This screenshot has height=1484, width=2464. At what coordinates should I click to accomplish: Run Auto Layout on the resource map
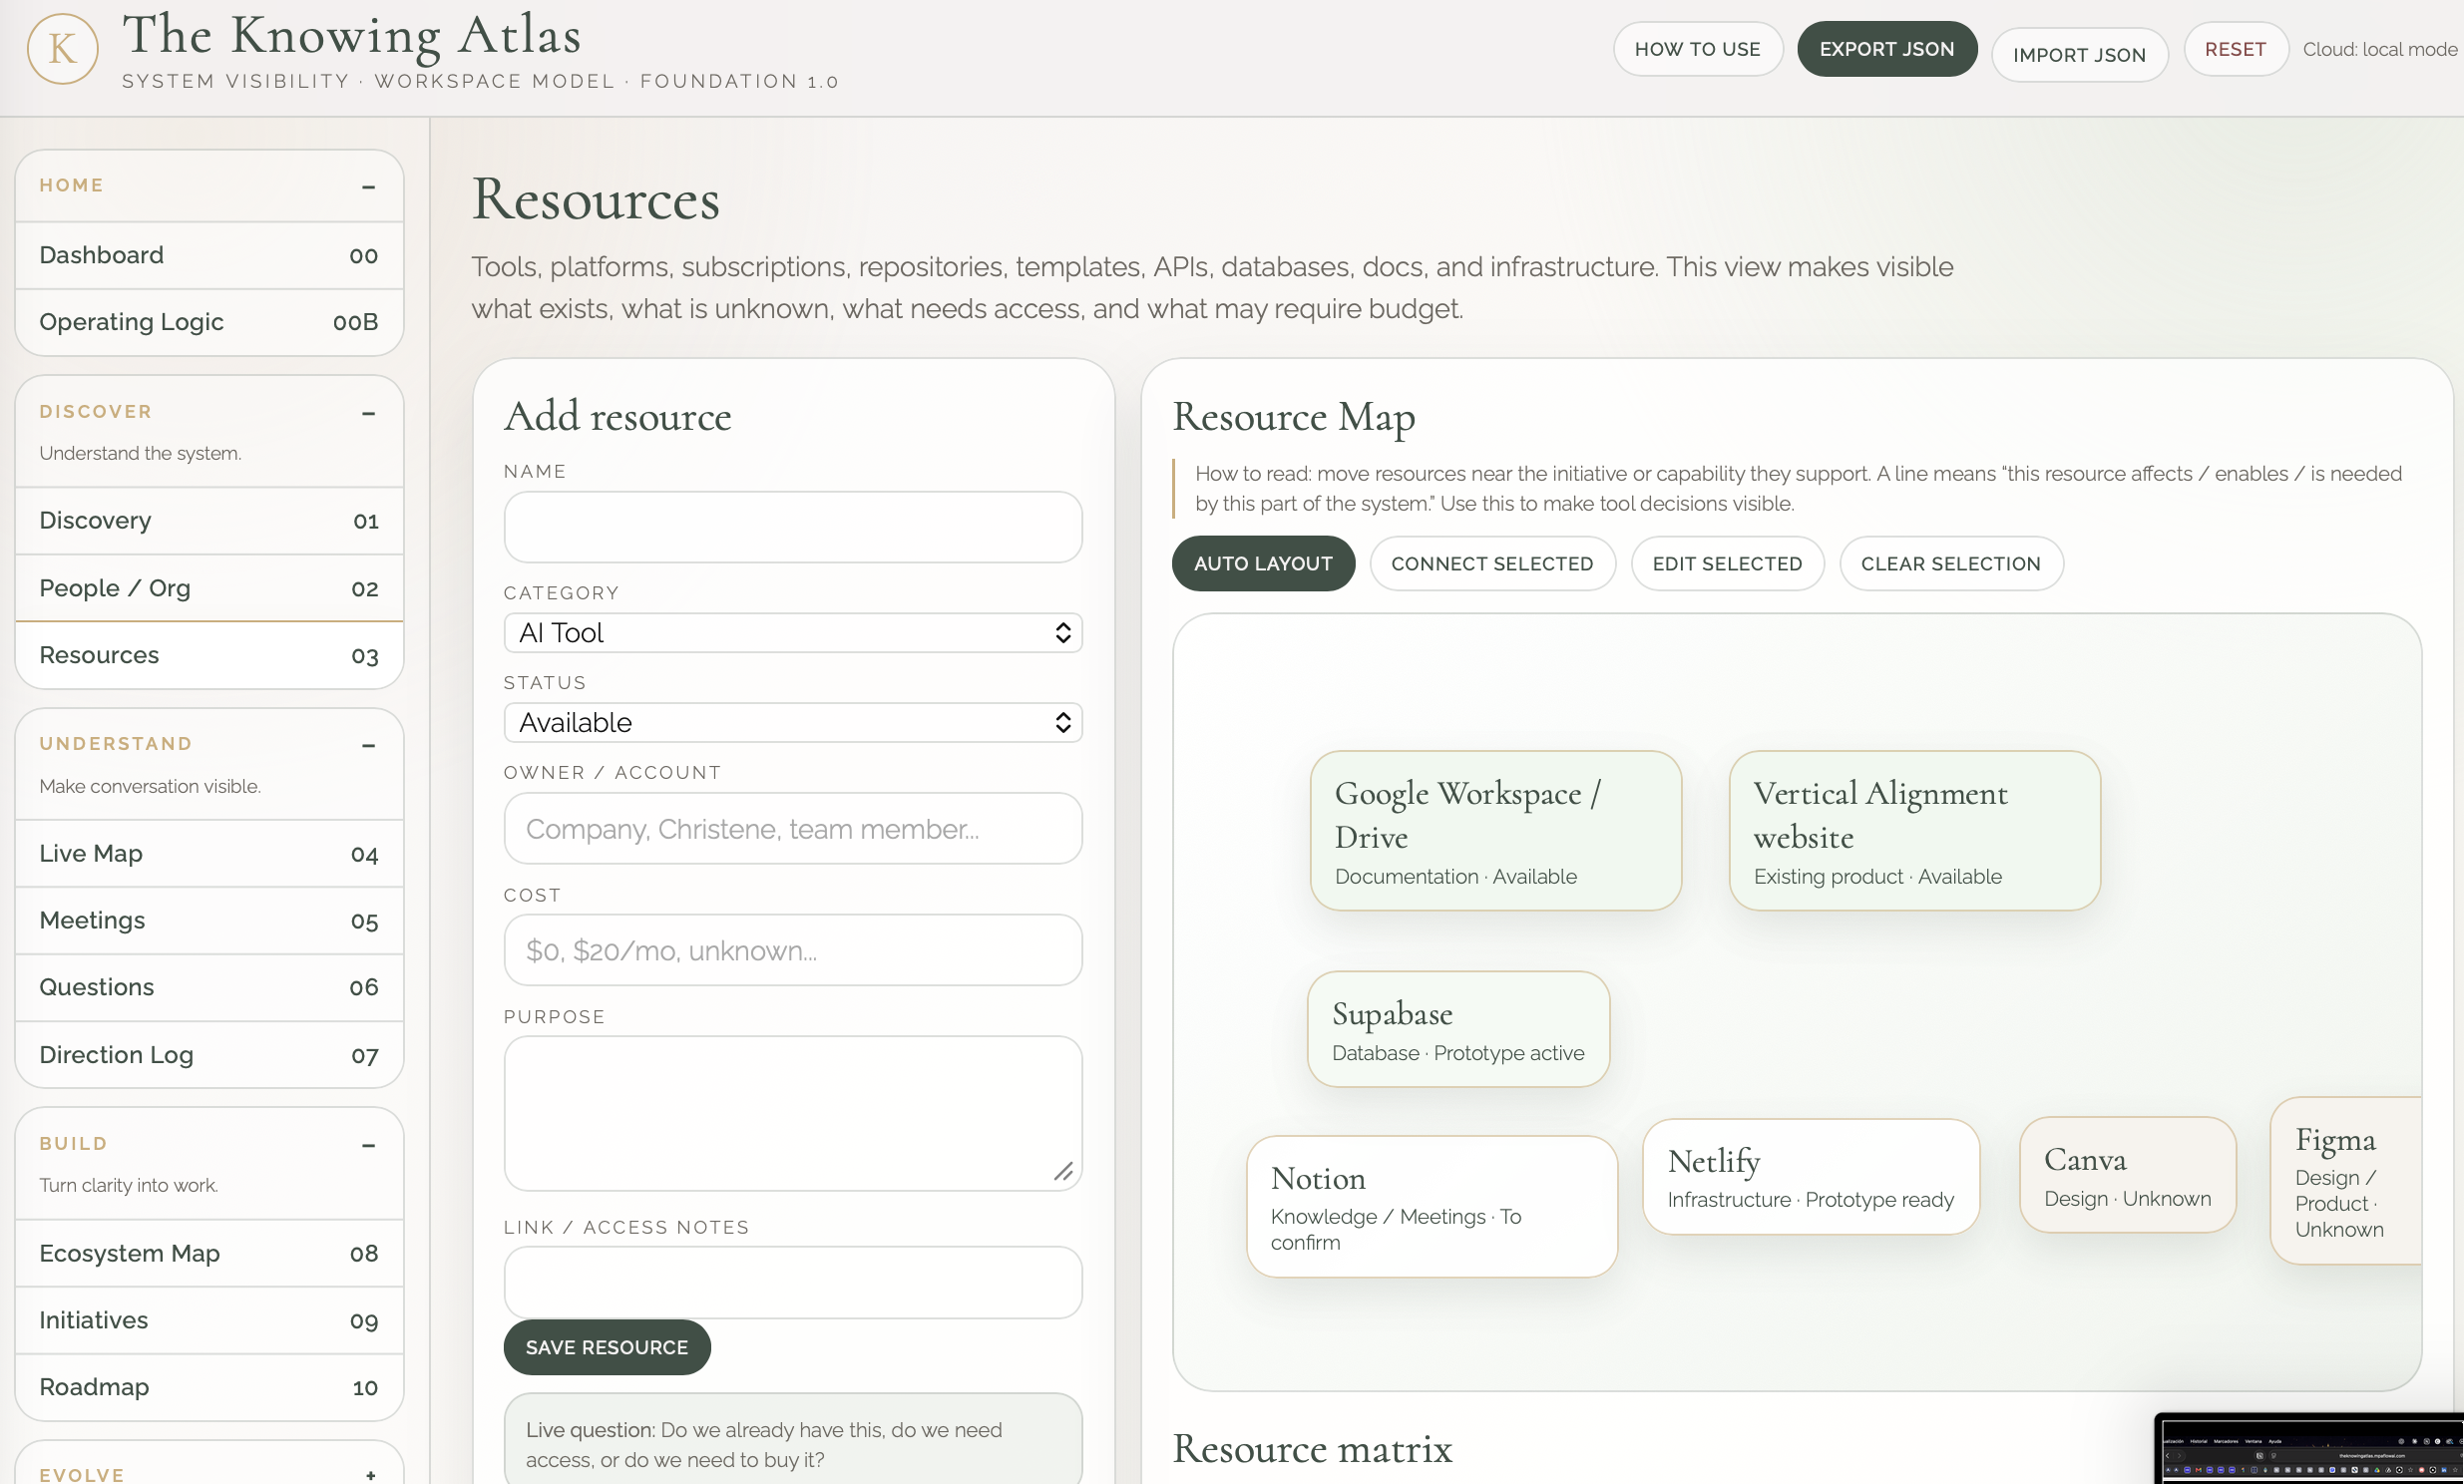coord(1263,564)
